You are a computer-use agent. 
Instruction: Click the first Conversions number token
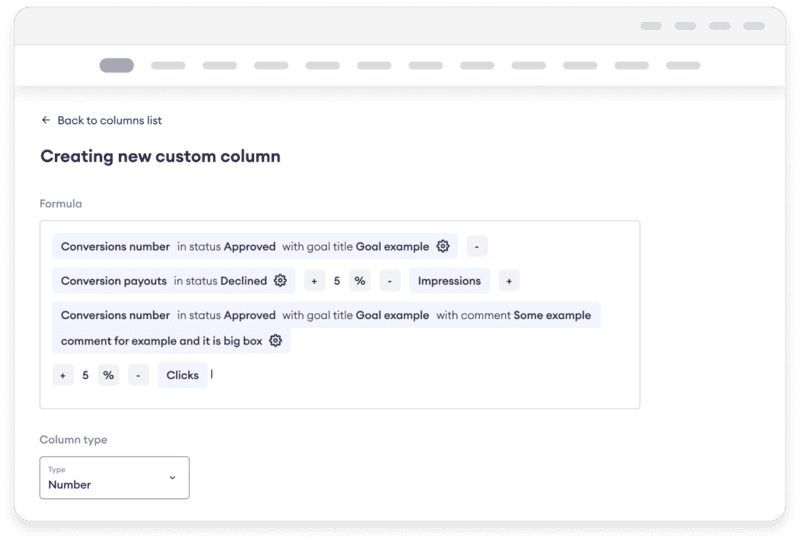click(x=115, y=246)
